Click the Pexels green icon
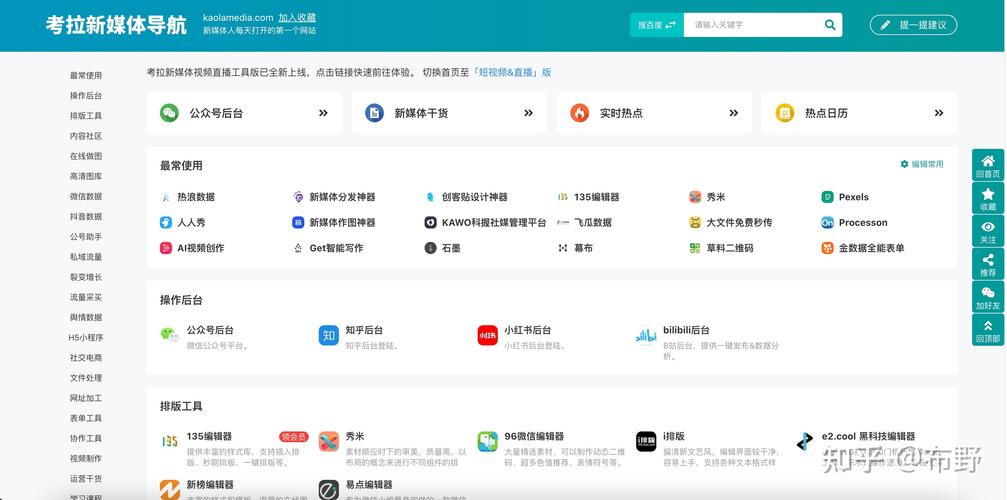 827,197
